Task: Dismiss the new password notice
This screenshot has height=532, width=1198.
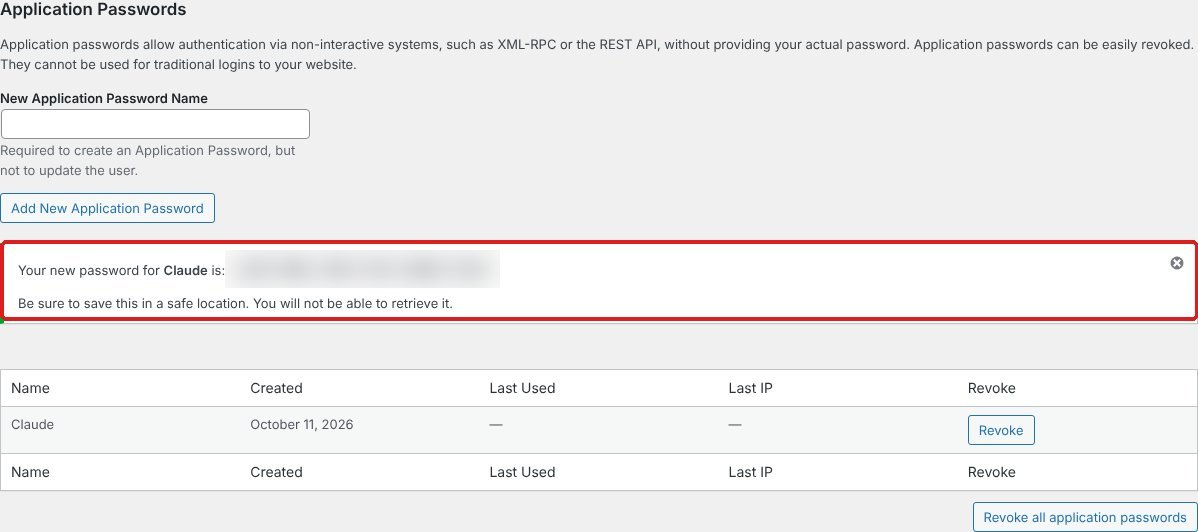Action: [1177, 263]
